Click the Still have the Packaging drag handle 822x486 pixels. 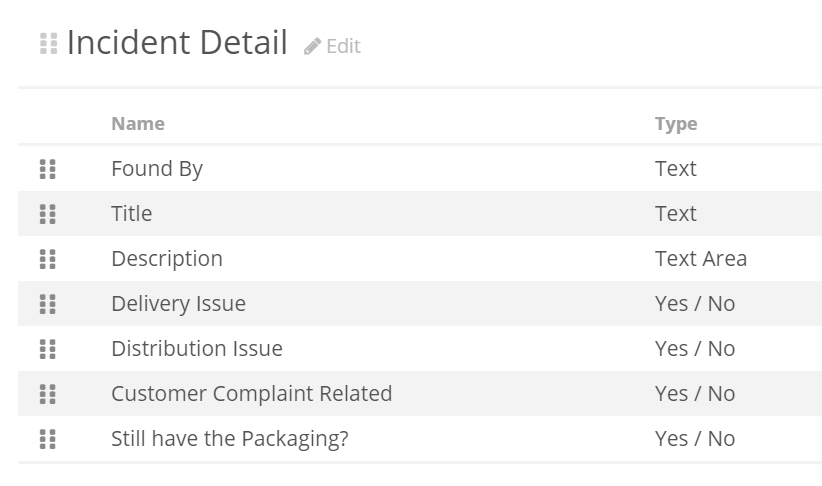coord(48,439)
